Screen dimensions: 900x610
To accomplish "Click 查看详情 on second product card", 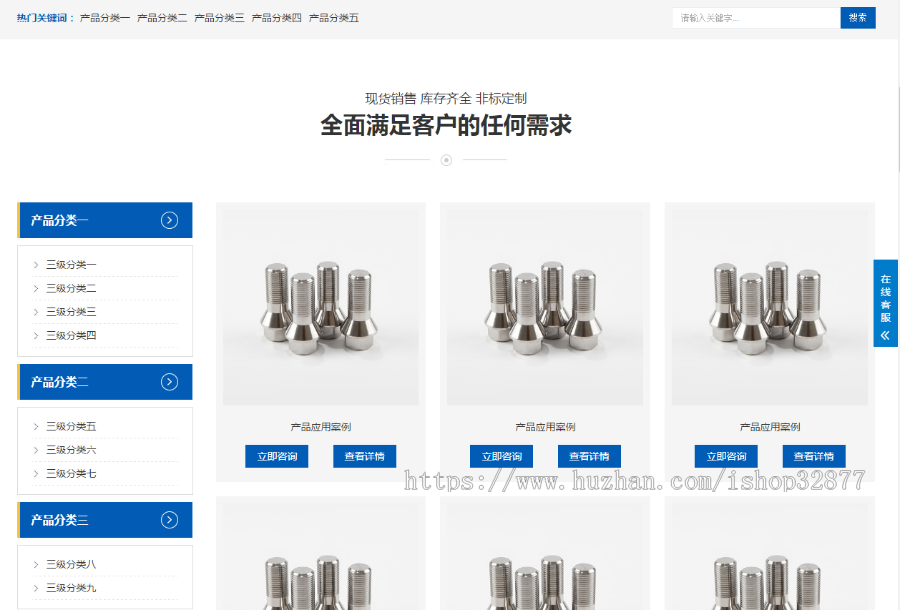I will [589, 457].
